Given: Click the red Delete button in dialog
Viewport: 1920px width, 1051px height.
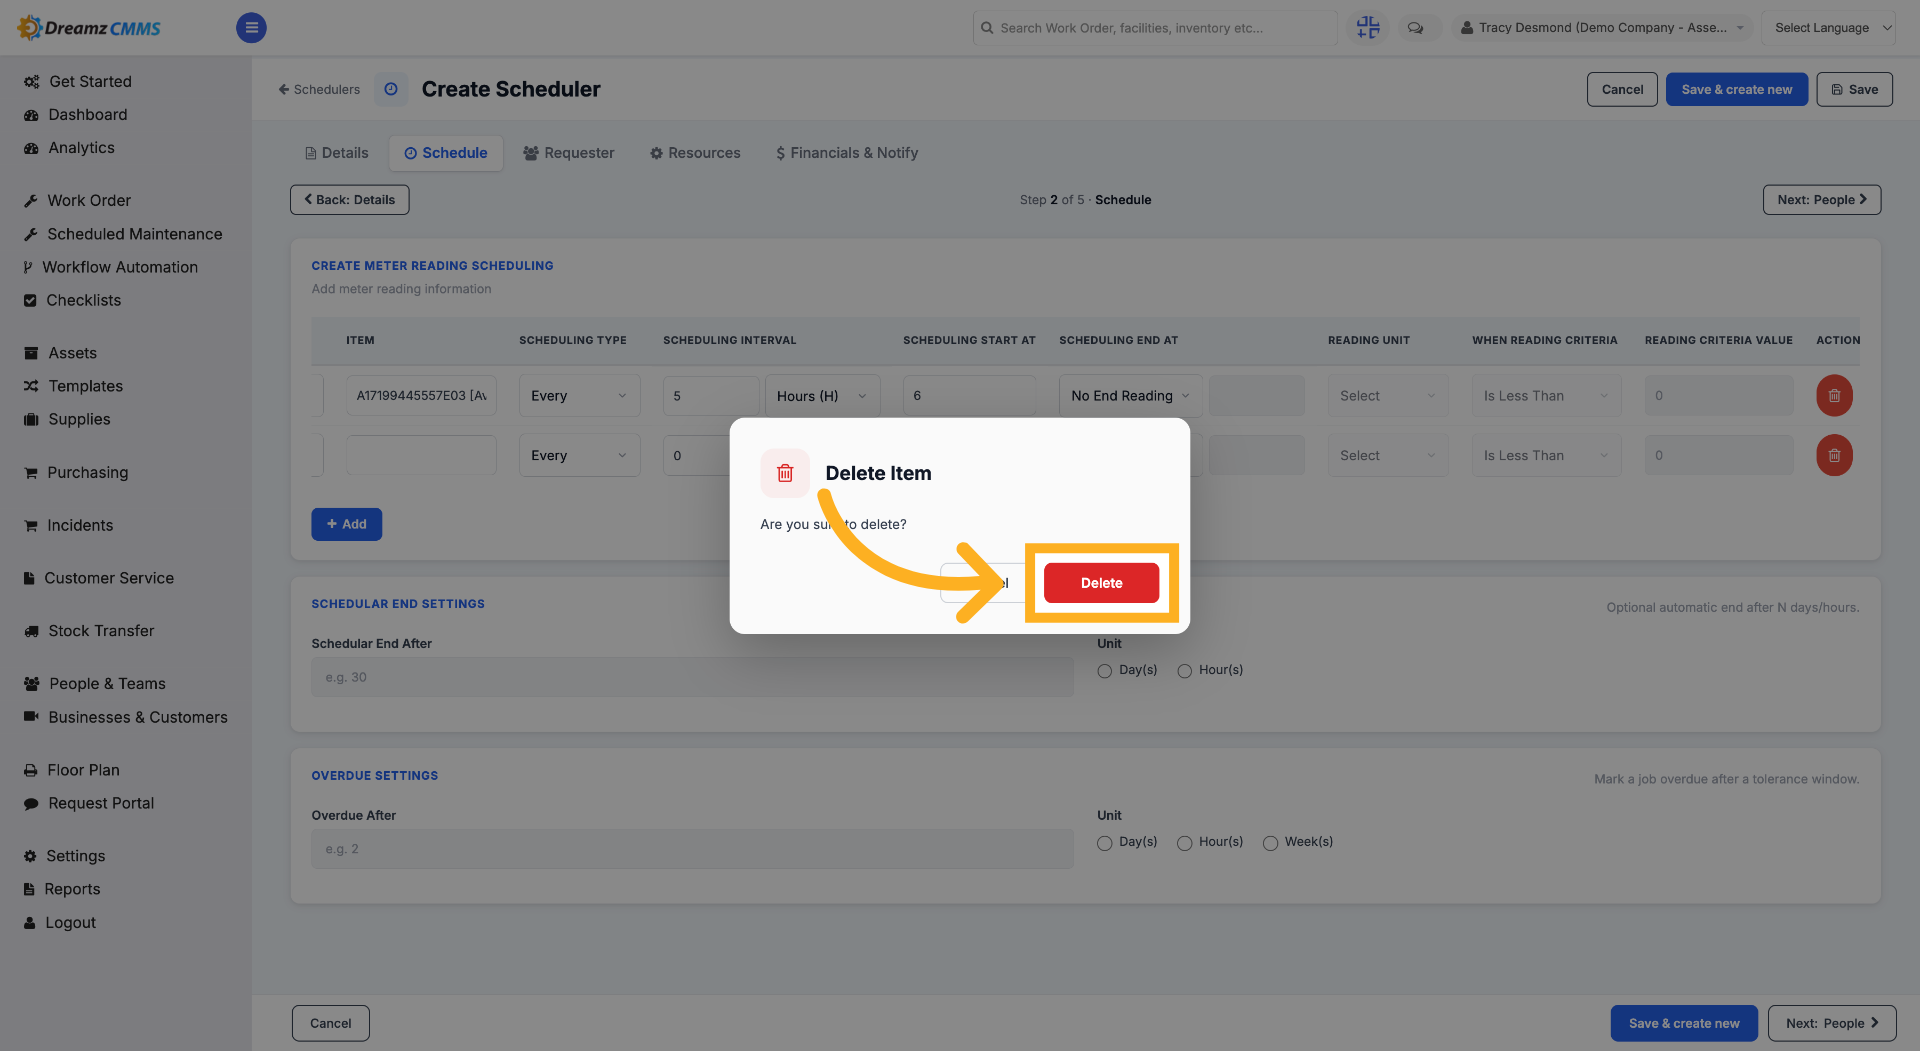Looking at the screenshot, I should click(x=1101, y=583).
